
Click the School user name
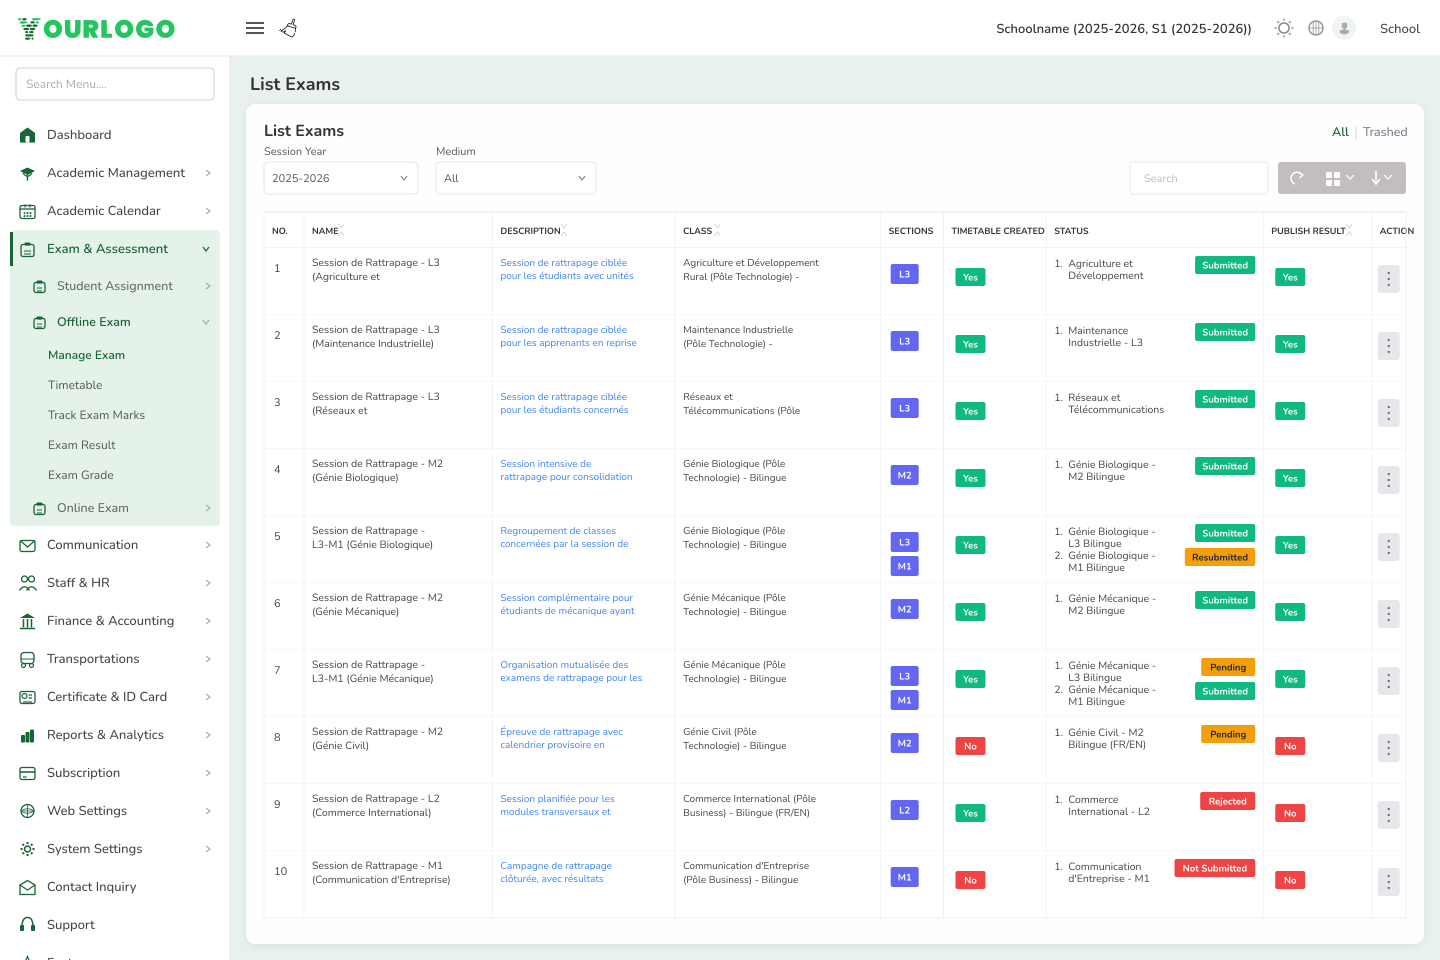point(1399,28)
